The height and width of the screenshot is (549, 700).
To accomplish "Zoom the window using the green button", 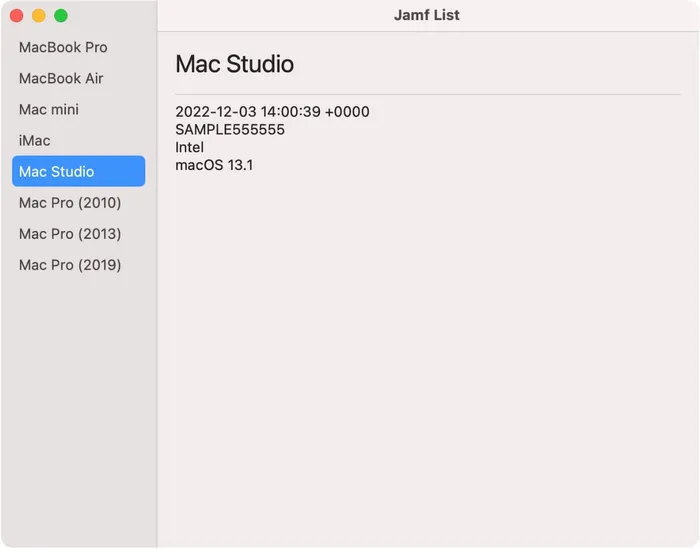I will [x=61, y=16].
